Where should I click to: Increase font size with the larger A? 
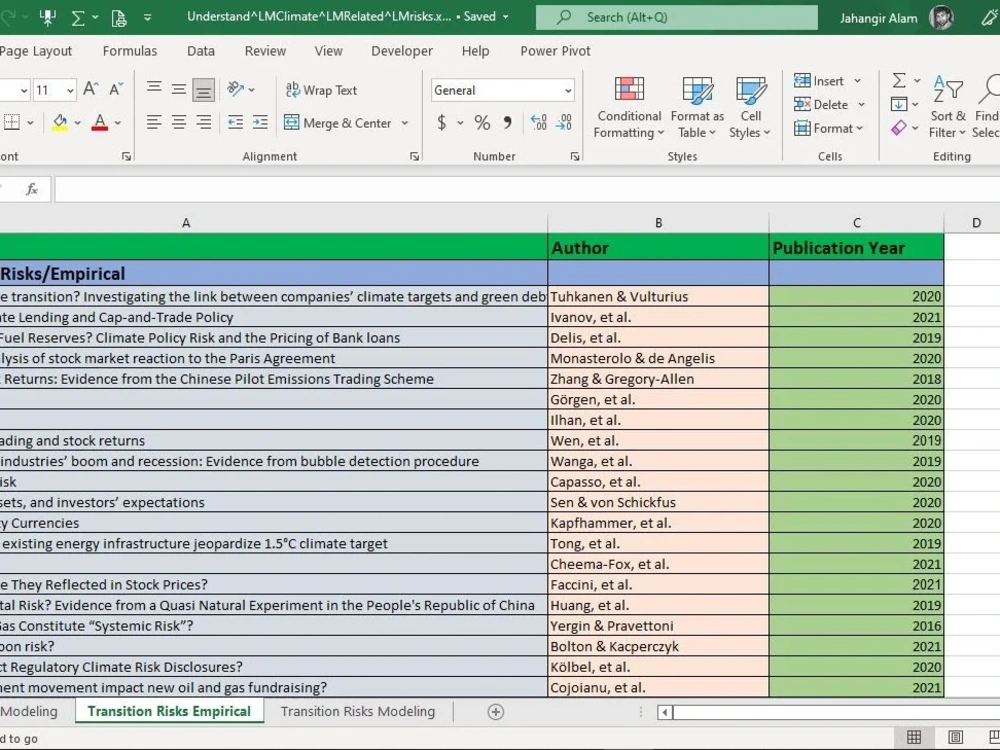91,89
